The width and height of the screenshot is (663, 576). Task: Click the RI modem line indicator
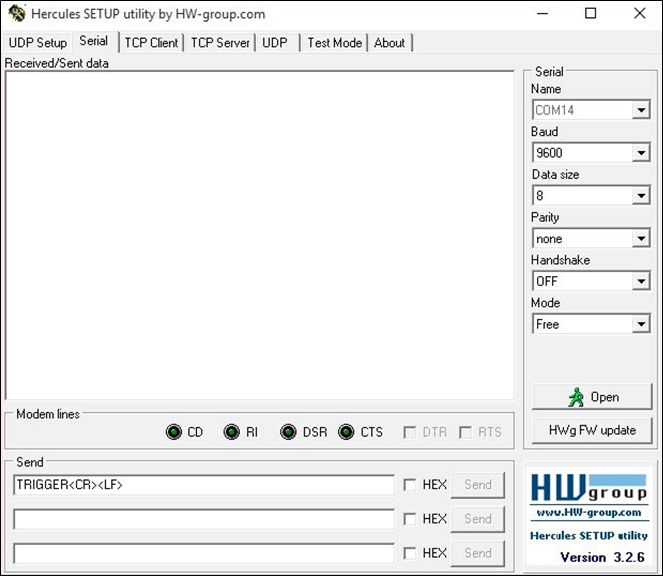pos(231,432)
